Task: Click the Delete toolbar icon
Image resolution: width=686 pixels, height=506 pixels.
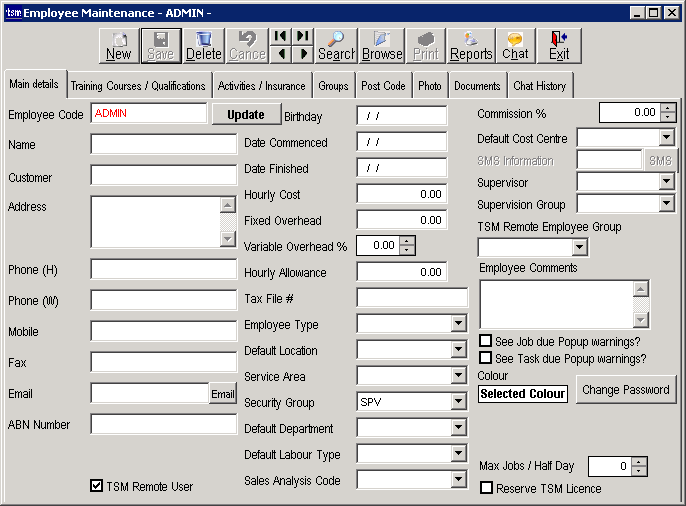Action: point(204,45)
